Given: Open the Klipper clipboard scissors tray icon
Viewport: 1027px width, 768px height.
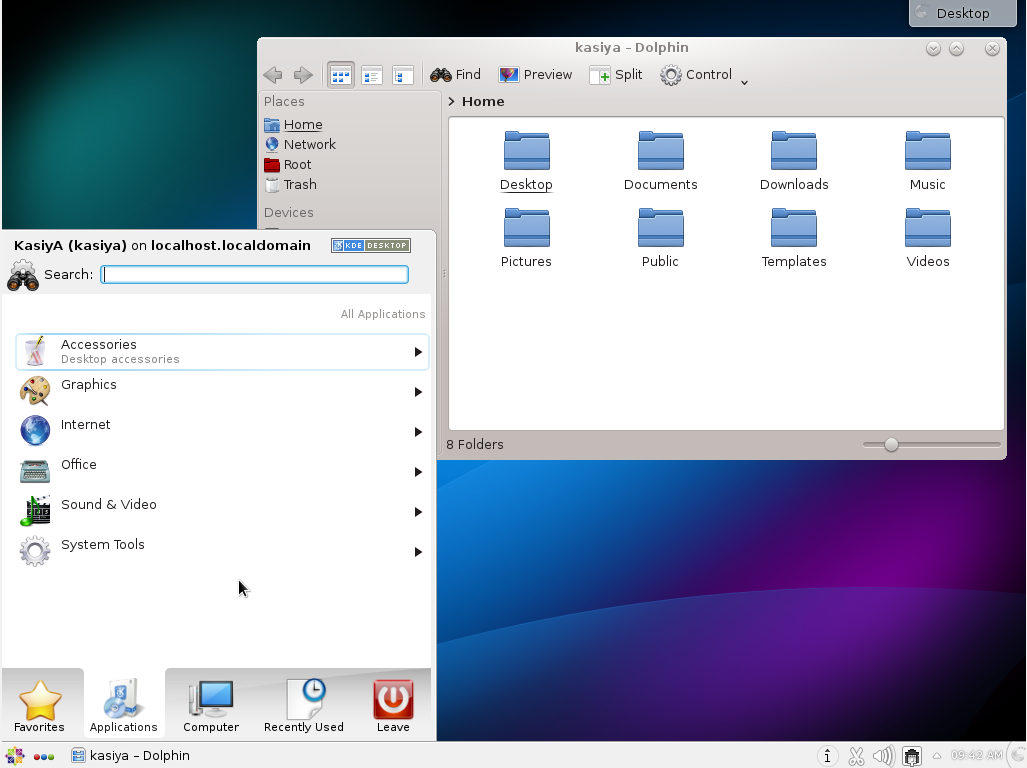Looking at the screenshot, I should click(855, 756).
